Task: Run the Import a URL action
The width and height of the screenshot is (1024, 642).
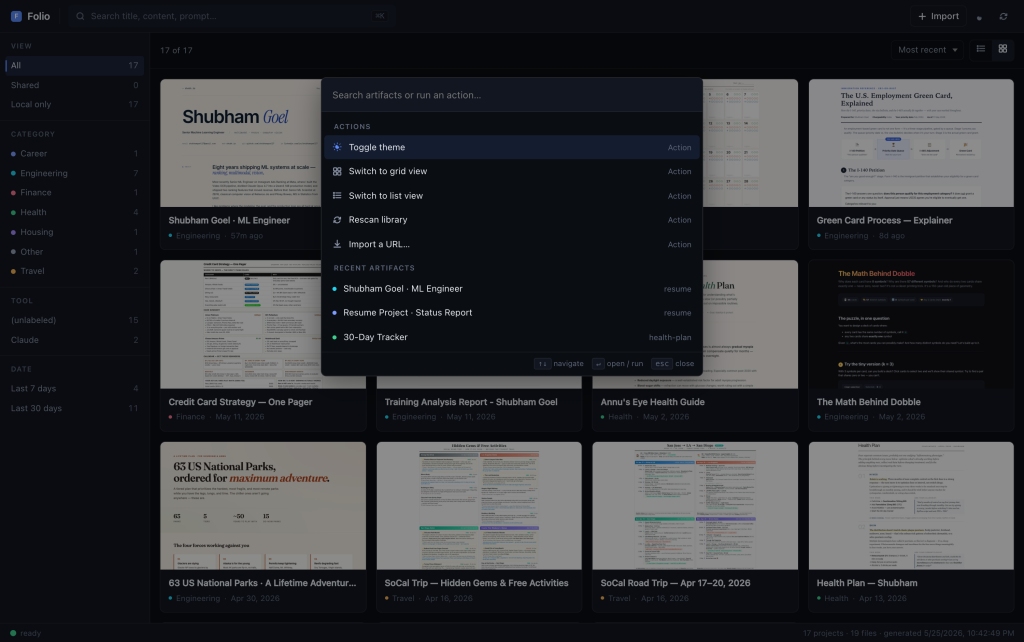Action: pyautogui.click(x=511, y=244)
